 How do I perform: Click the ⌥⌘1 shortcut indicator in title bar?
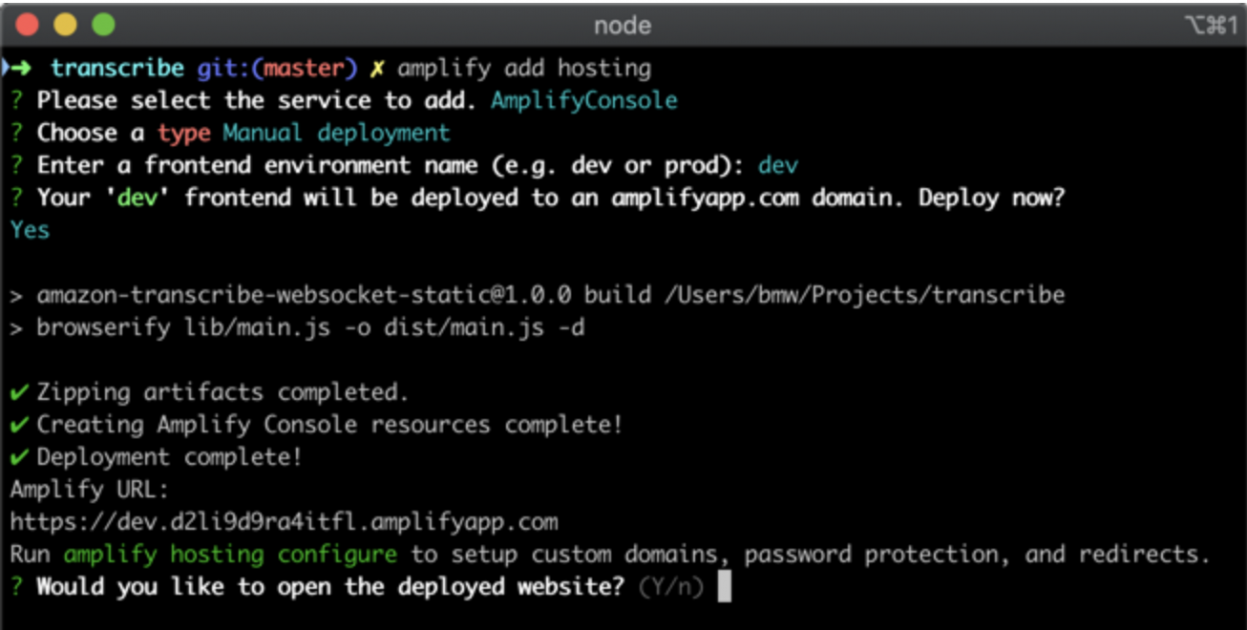1211,25
